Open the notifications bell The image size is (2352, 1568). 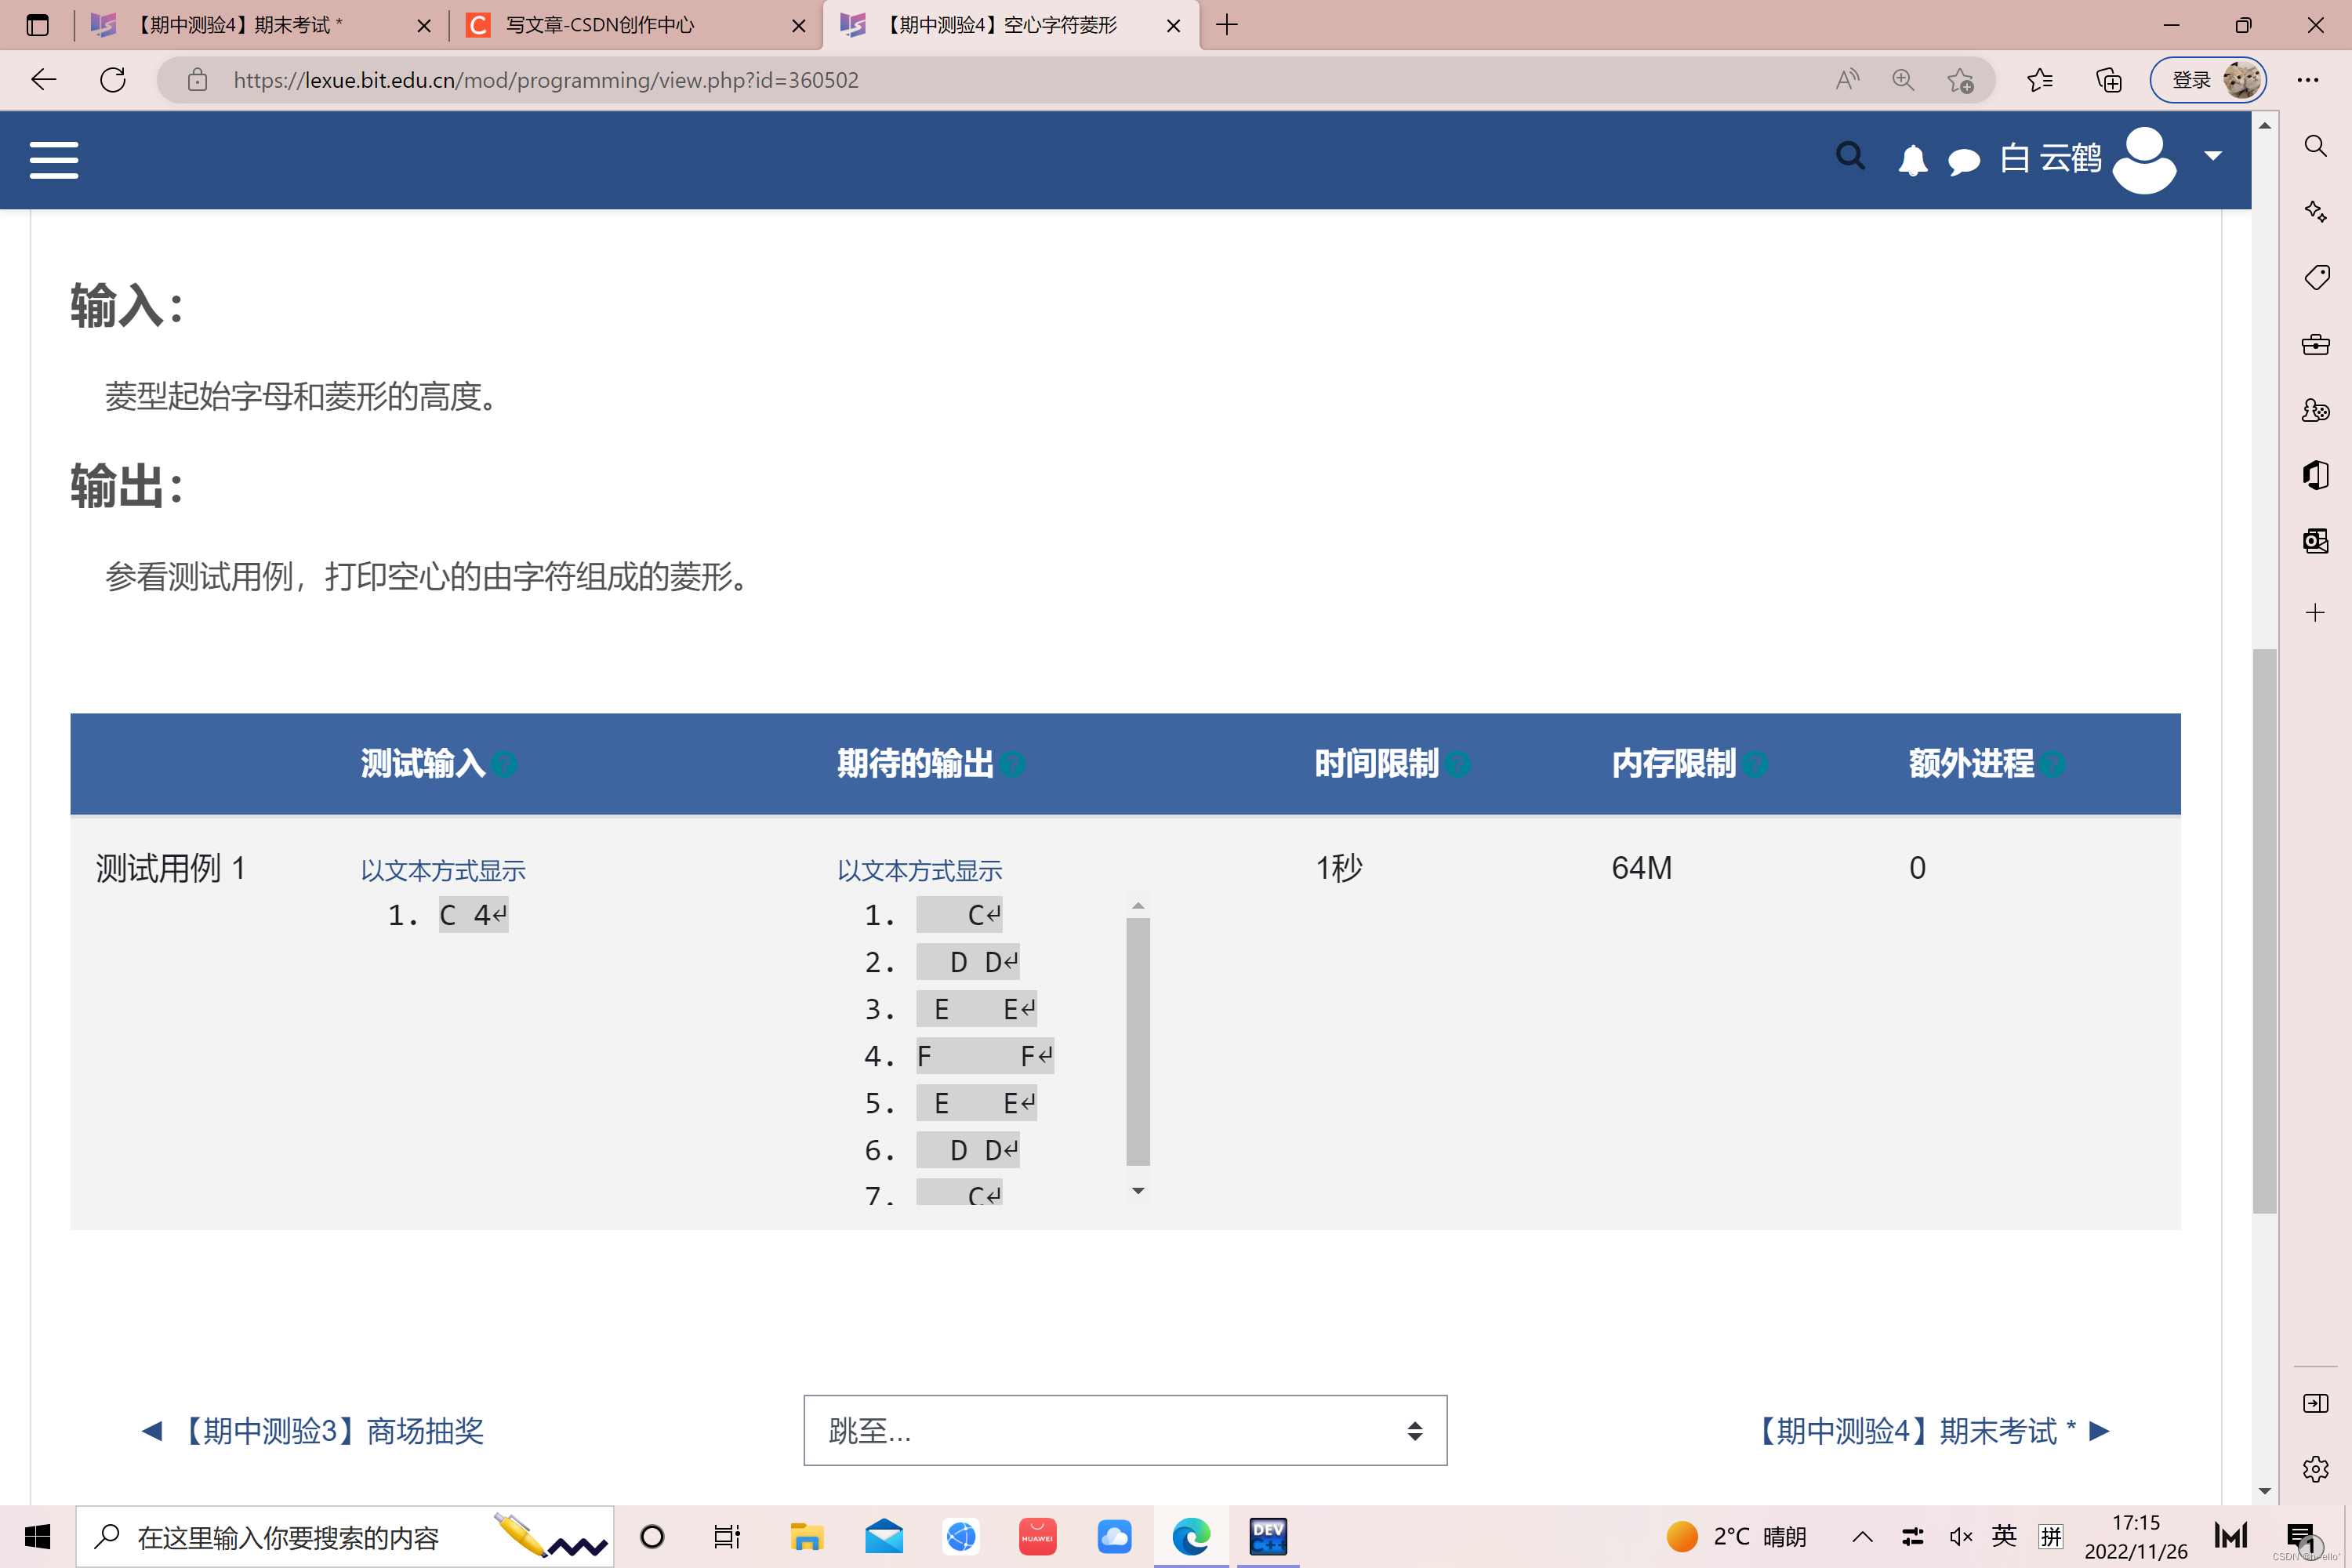[x=1912, y=160]
